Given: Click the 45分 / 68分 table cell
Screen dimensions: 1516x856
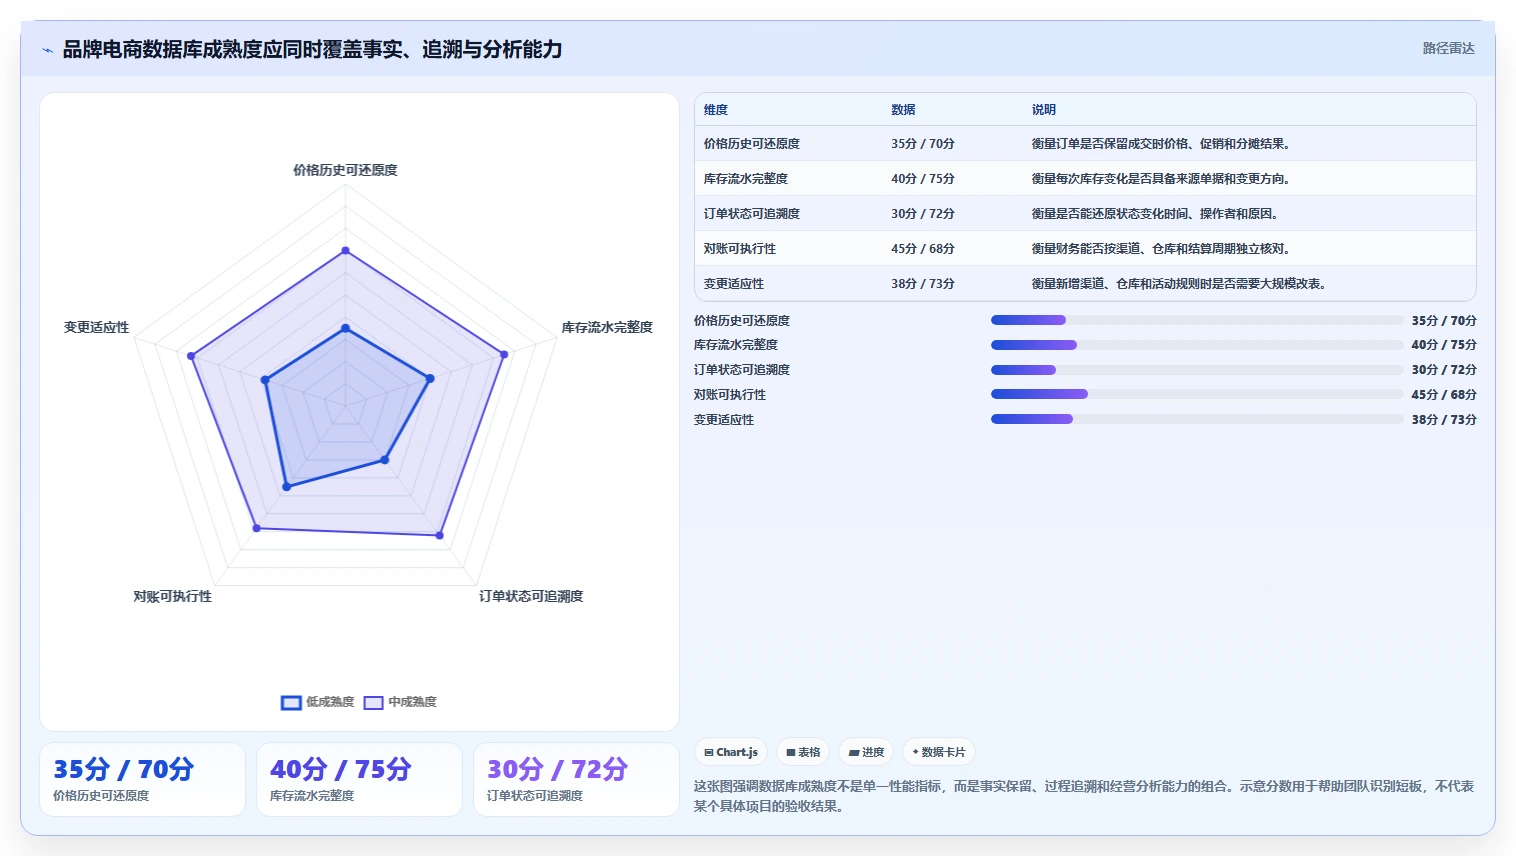Looking at the screenshot, I should tap(923, 249).
